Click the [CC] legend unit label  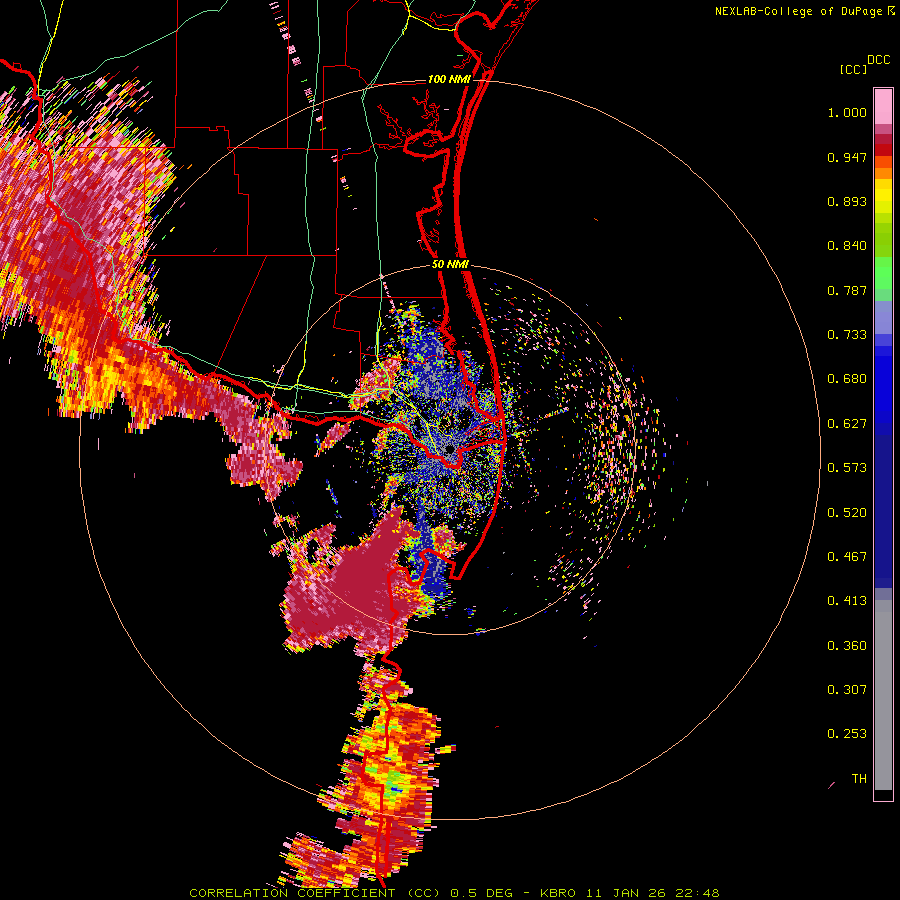(853, 69)
